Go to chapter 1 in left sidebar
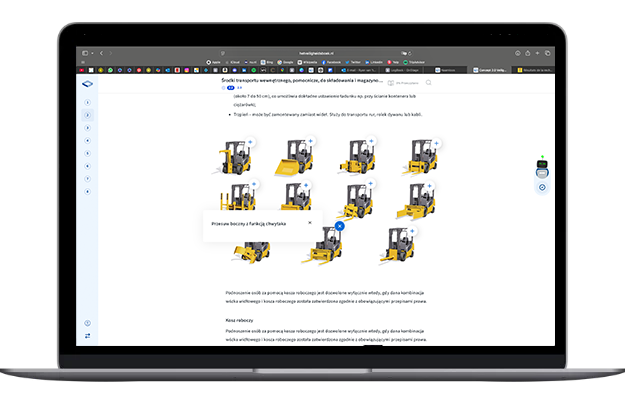This screenshot has width=625, height=400. click(88, 102)
